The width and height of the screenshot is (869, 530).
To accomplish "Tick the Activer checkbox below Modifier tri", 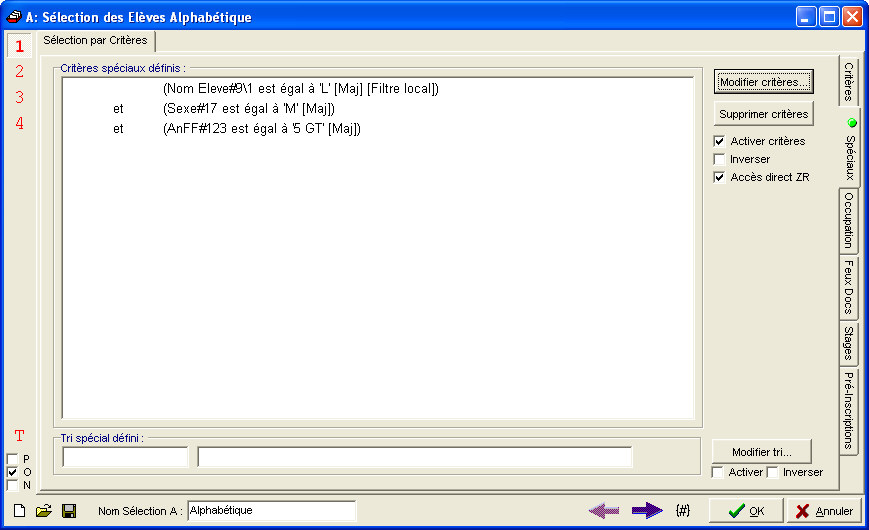I will [717, 472].
